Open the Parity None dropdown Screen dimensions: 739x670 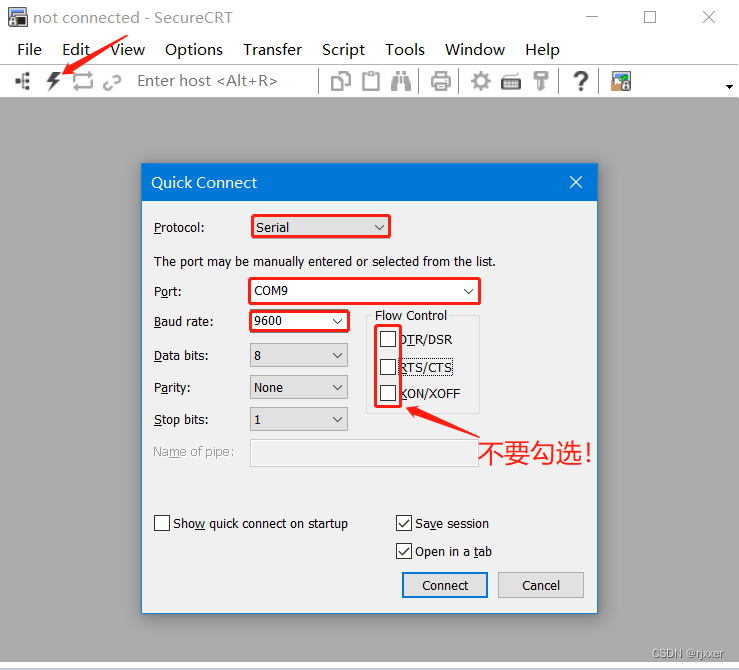pos(299,387)
